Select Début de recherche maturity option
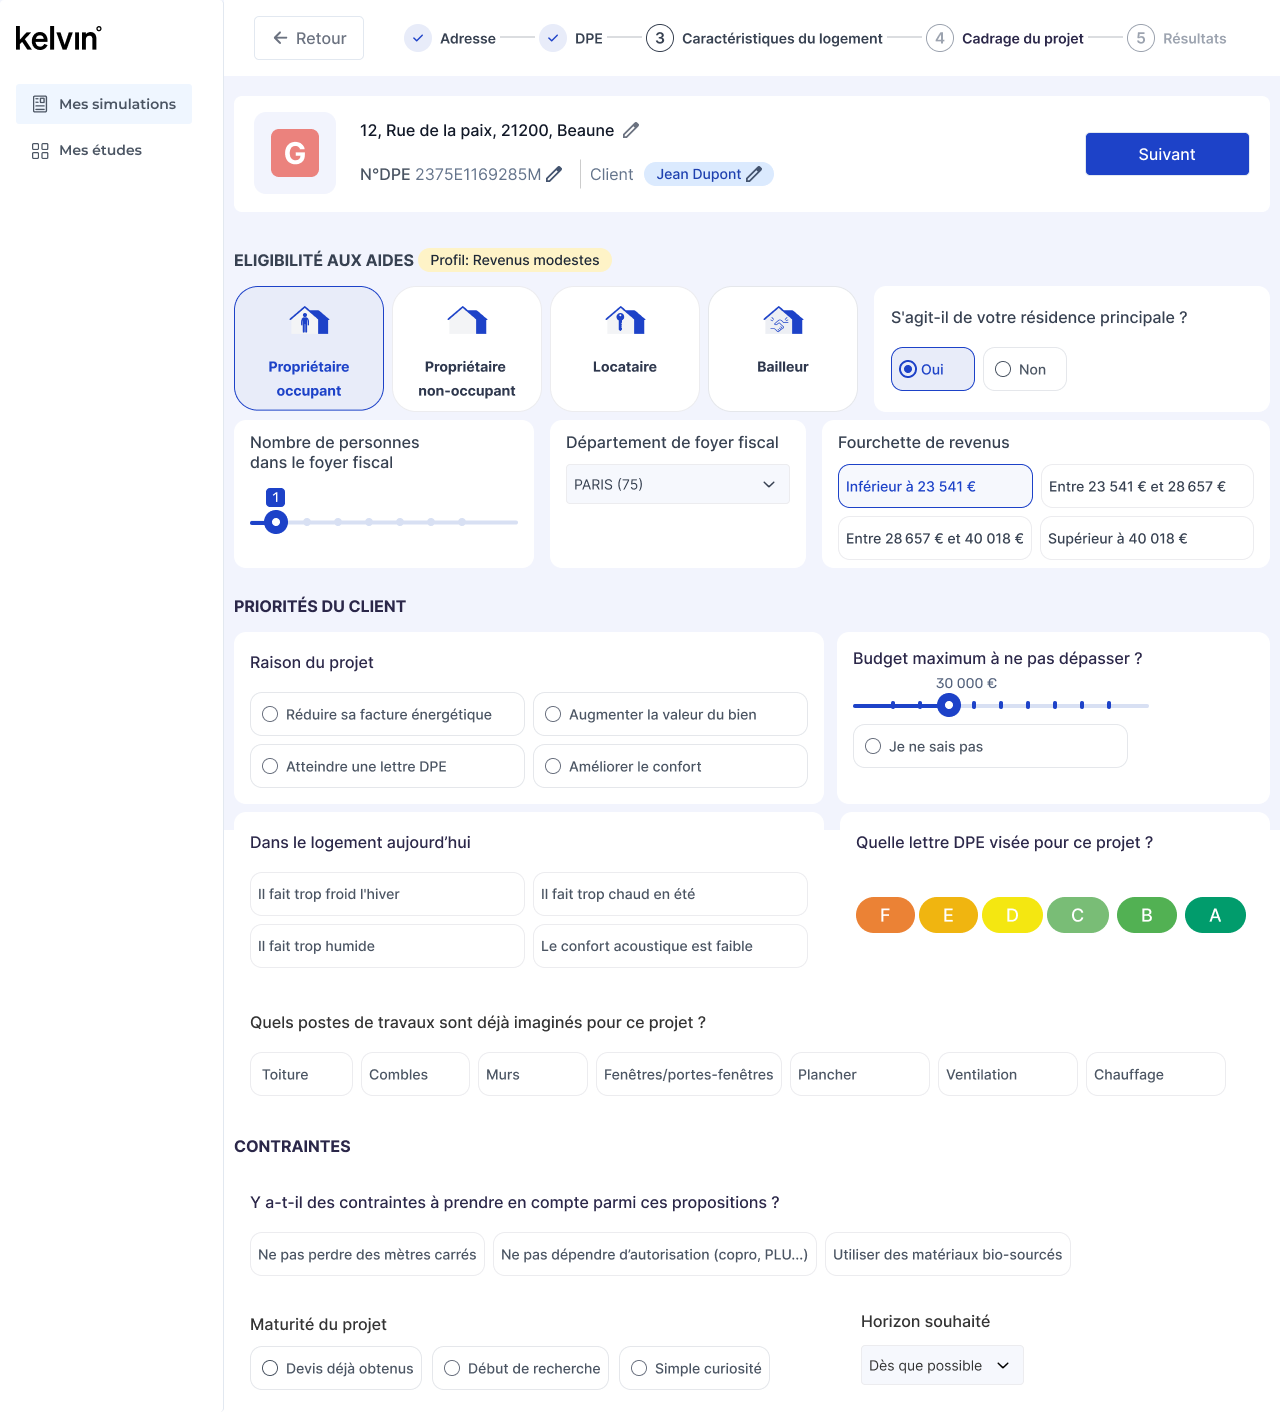Screen dimensions: 1280x1412 tap(521, 1368)
